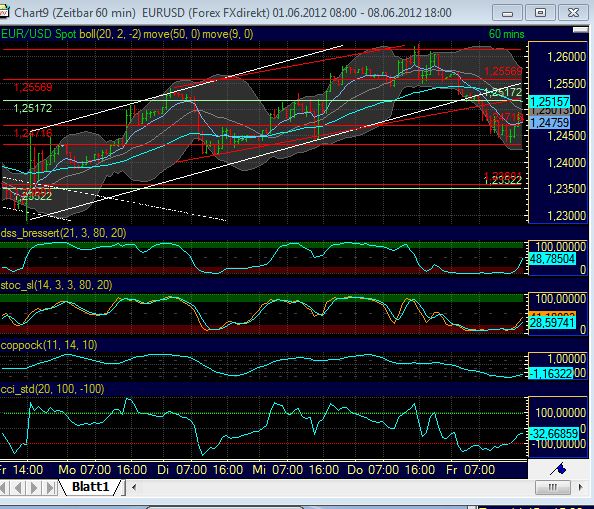Click the Chart9 window icon in title bar
This screenshot has width=594, height=509.
pyautogui.click(x=4, y=12)
